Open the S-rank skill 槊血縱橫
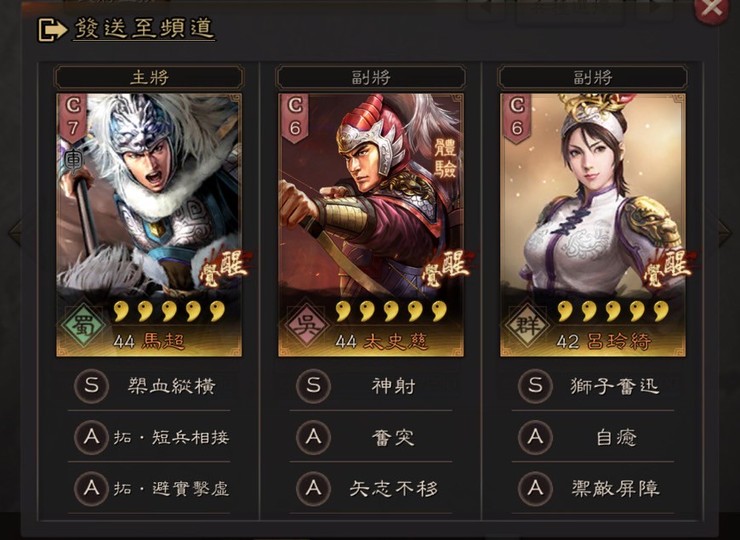The image size is (740, 540). click(x=171, y=386)
